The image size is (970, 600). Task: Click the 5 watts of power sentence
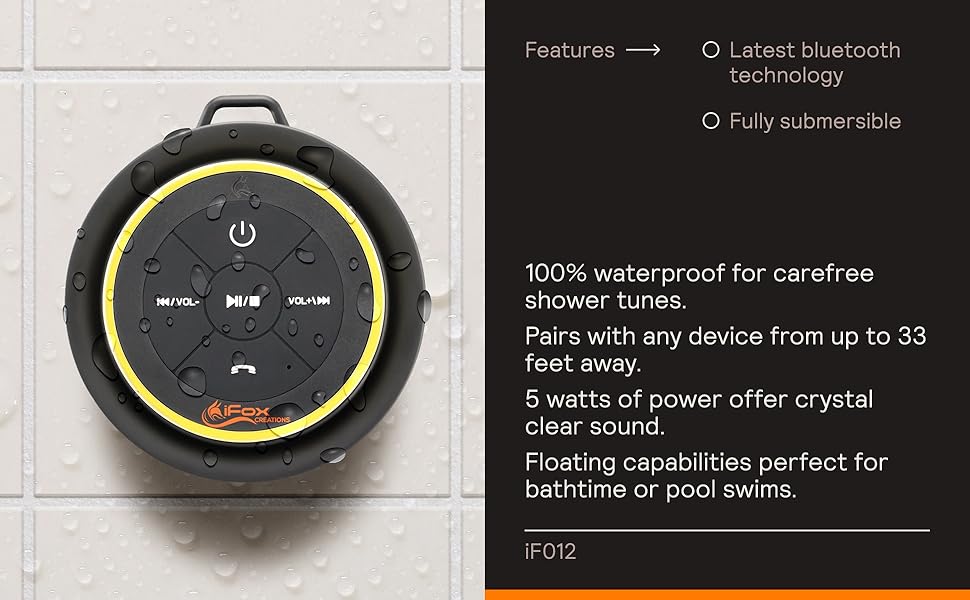[698, 413]
